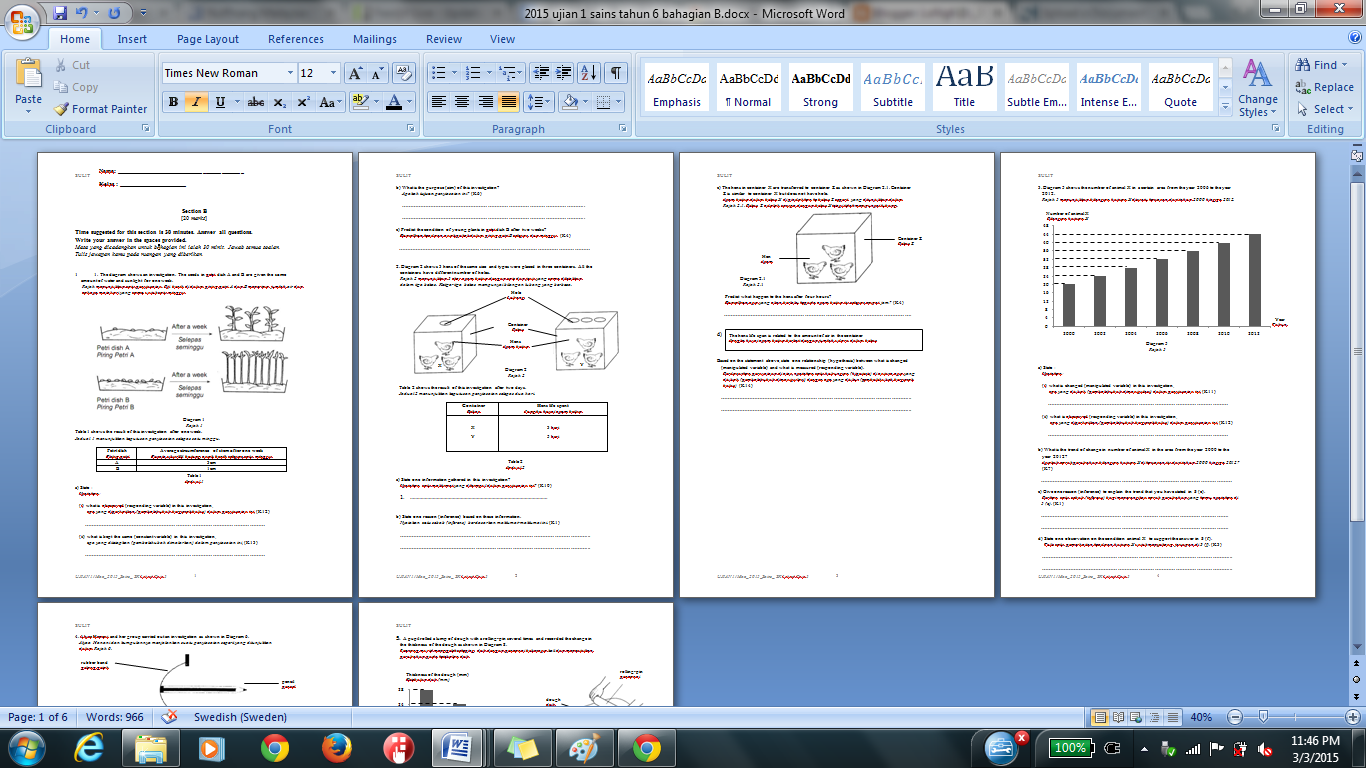This screenshot has width=1366, height=768.
Task: Toggle show paragraph marks
Action: (616, 73)
